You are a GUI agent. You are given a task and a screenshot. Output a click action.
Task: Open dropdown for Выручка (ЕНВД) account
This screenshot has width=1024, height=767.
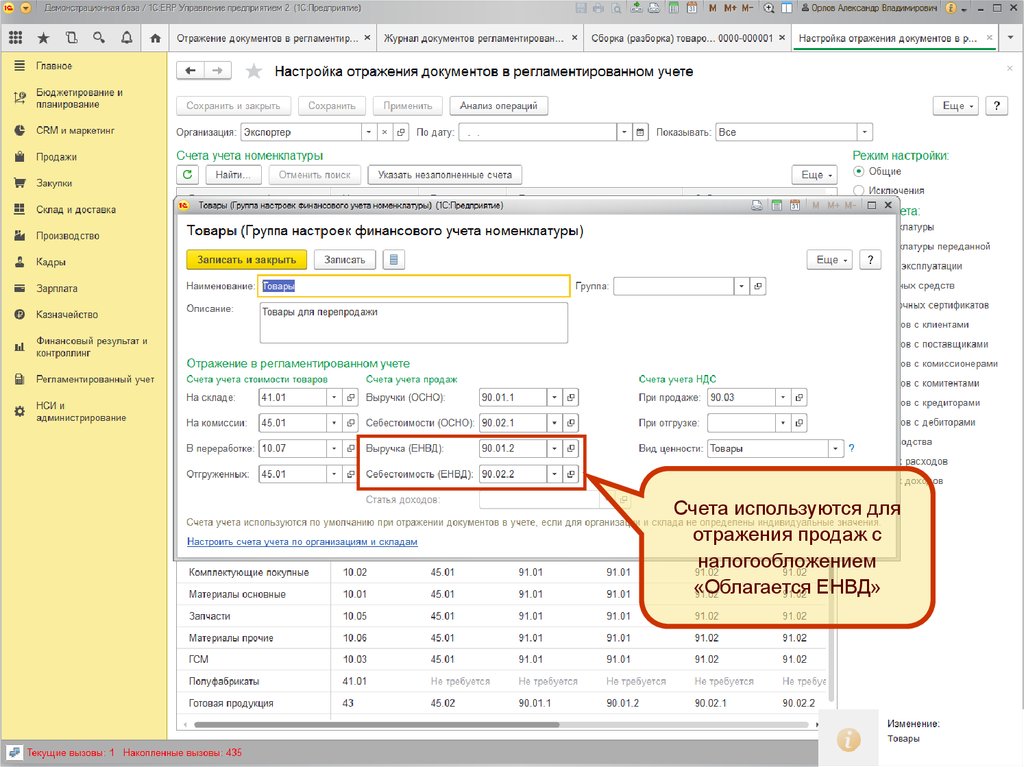click(x=553, y=449)
